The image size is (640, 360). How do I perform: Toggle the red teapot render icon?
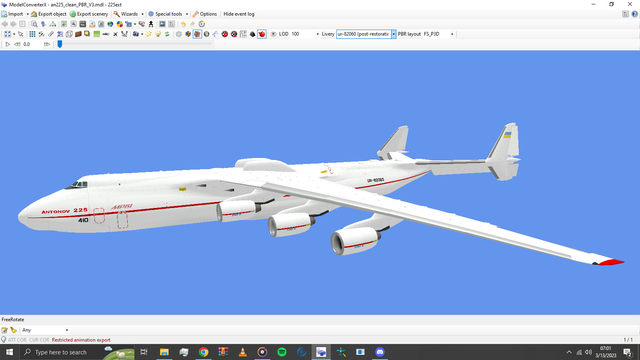(262, 34)
